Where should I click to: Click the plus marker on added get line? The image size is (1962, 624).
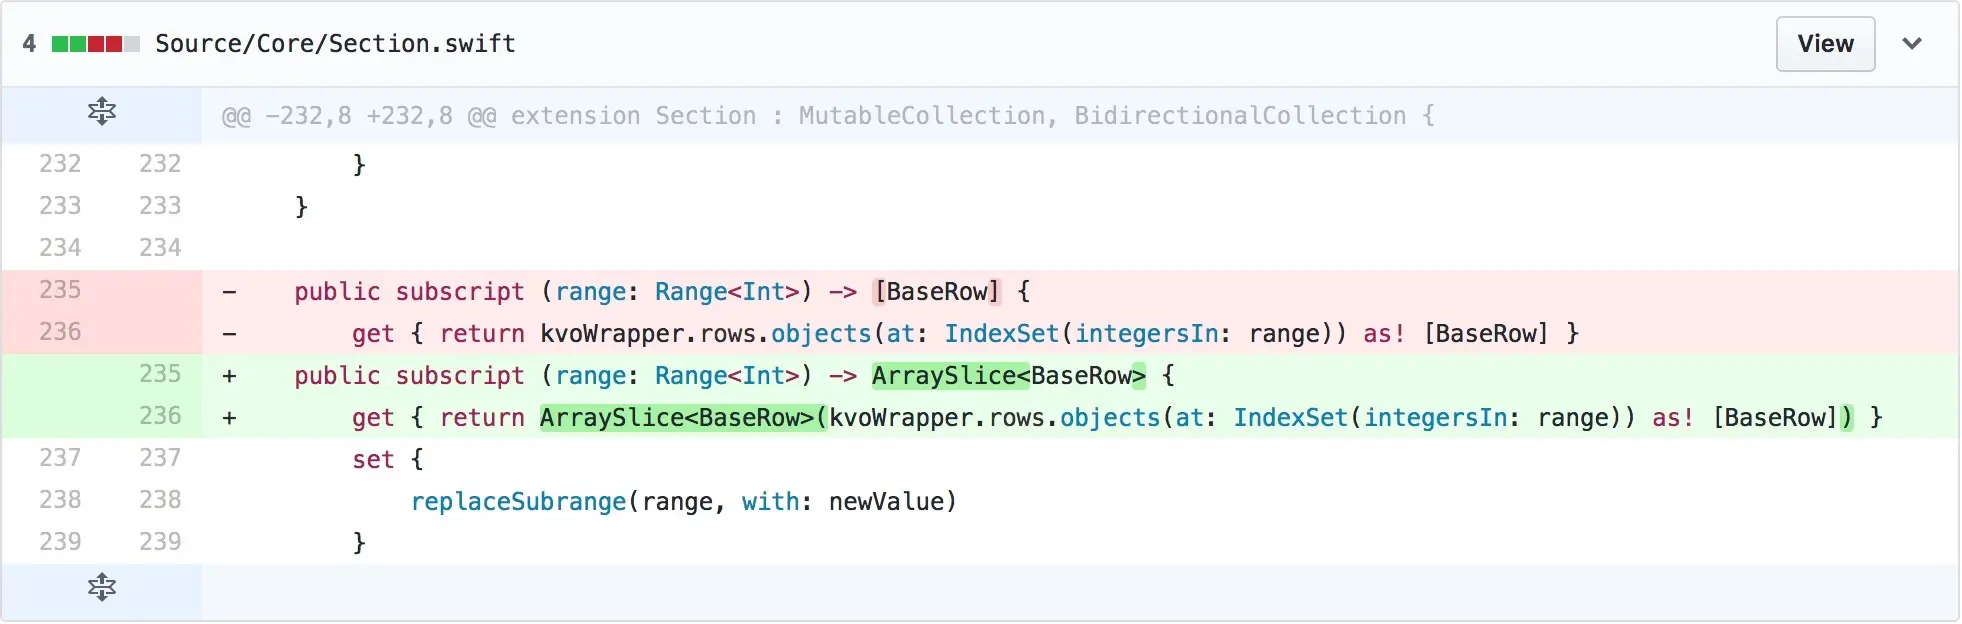click(x=229, y=418)
